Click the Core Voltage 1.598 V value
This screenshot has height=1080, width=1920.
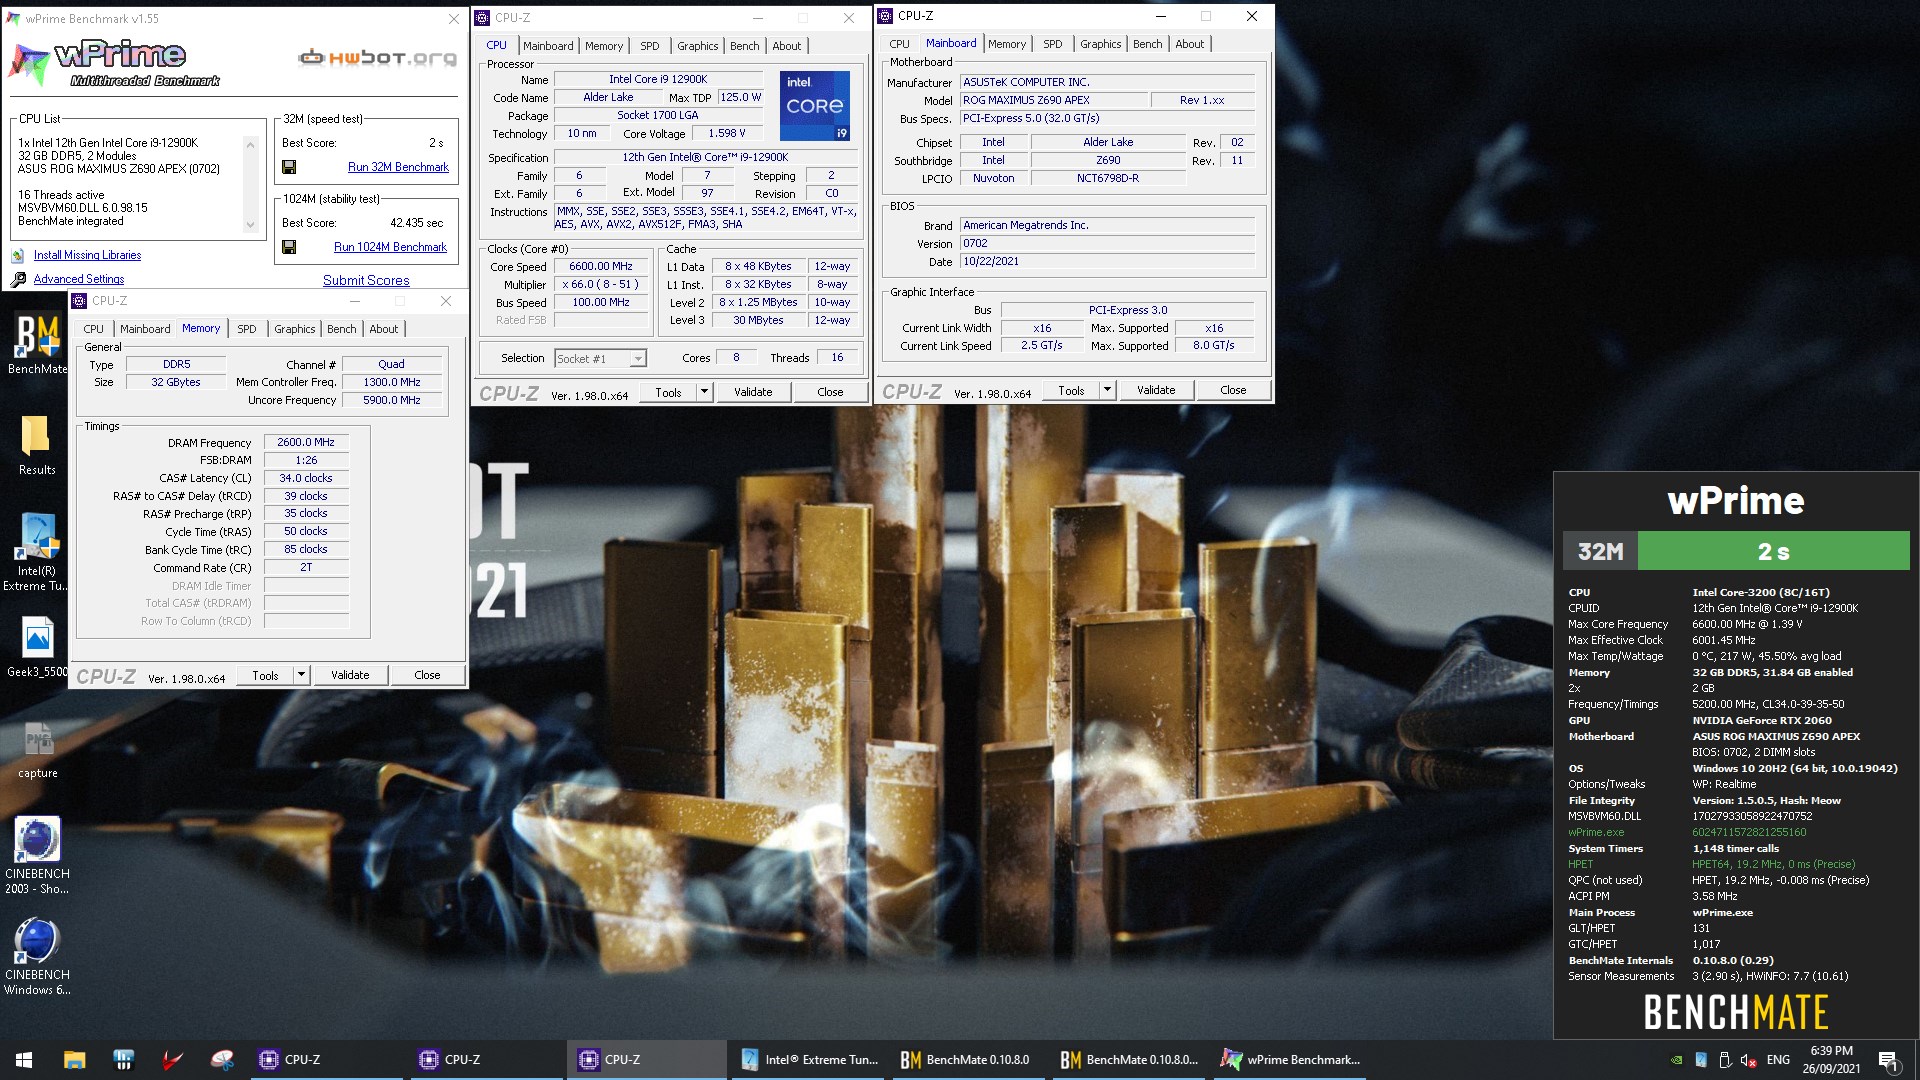pyautogui.click(x=727, y=133)
